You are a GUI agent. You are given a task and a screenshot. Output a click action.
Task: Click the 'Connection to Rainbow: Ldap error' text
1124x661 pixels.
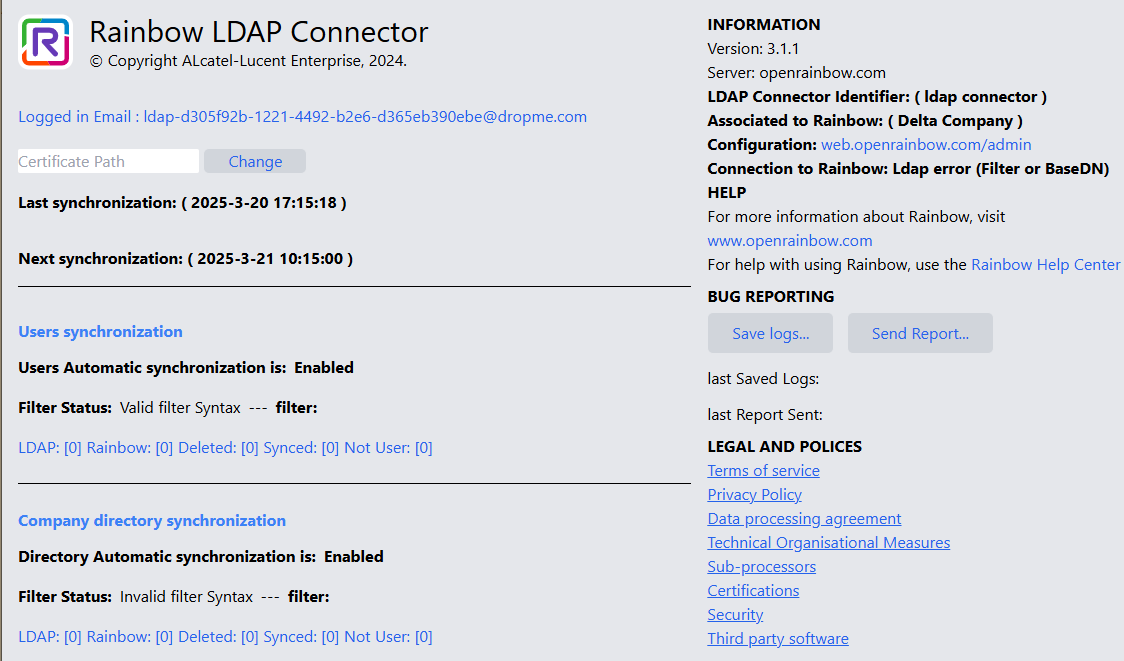(908, 169)
